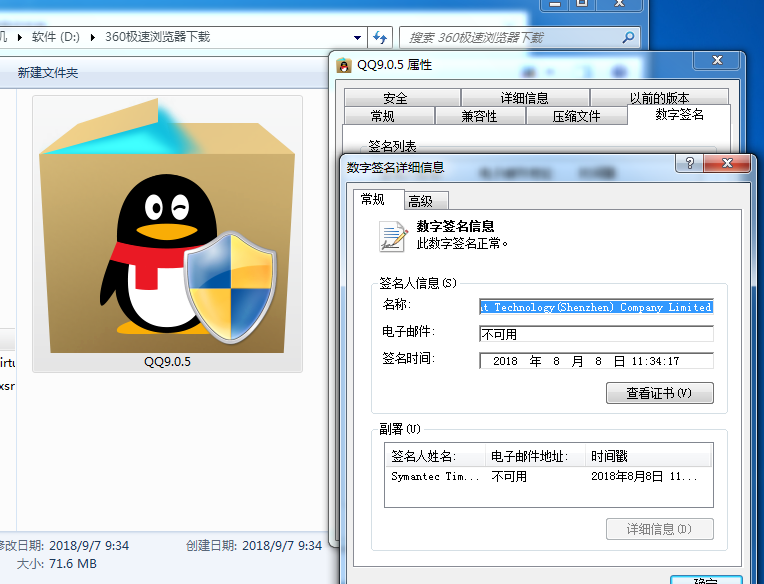This screenshot has width=764, height=584.
Task: Open the 压缩文件 tab
Action: coord(576,116)
